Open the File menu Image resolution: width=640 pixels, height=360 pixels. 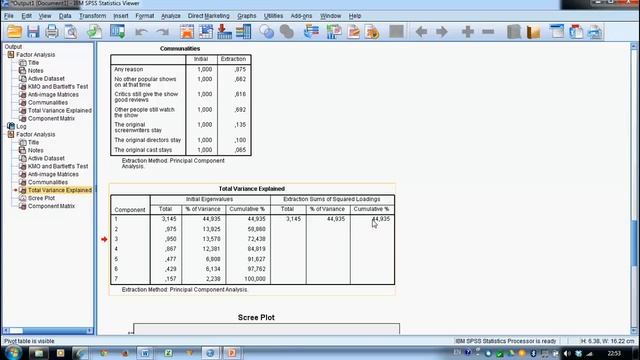point(9,16)
